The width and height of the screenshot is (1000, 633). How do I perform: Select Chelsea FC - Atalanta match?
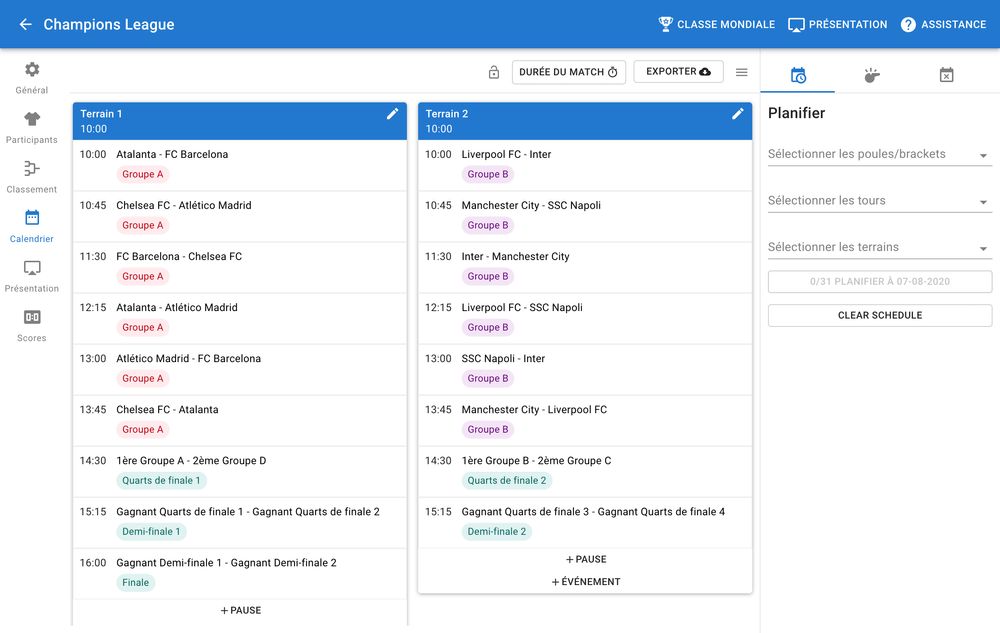point(240,421)
